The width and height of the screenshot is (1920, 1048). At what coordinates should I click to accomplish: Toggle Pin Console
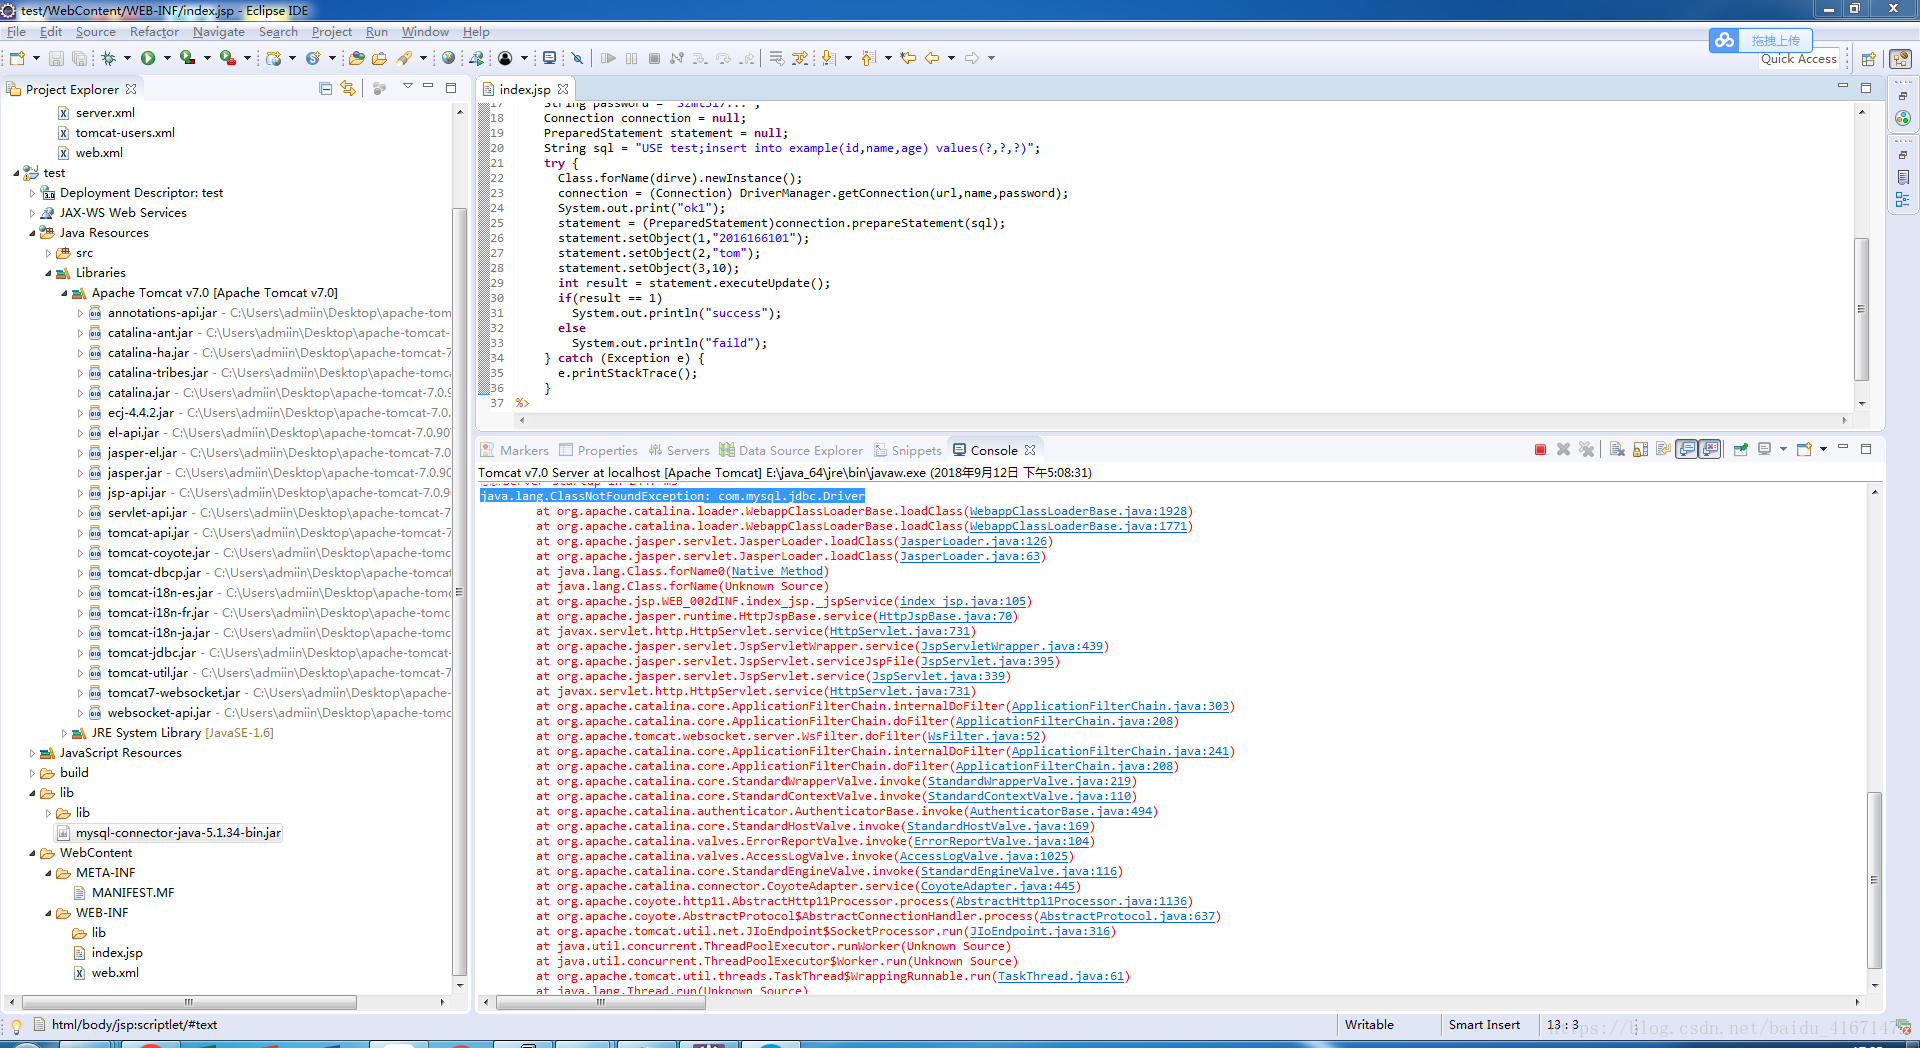[1741, 450]
